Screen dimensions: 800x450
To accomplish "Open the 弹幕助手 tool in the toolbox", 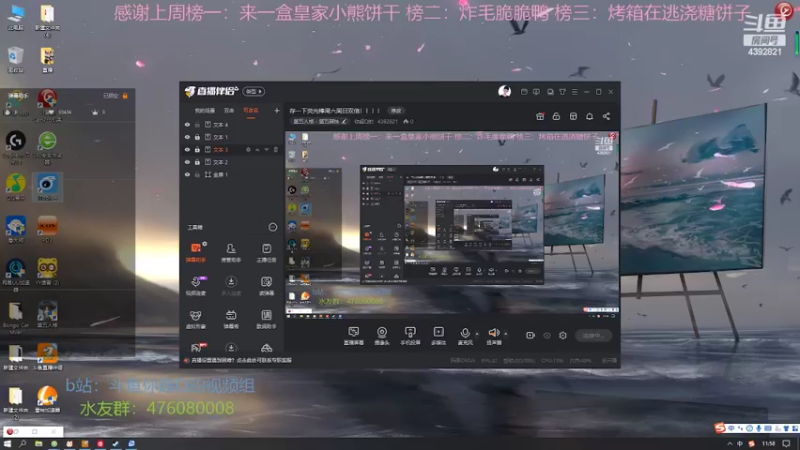I will tap(196, 253).
